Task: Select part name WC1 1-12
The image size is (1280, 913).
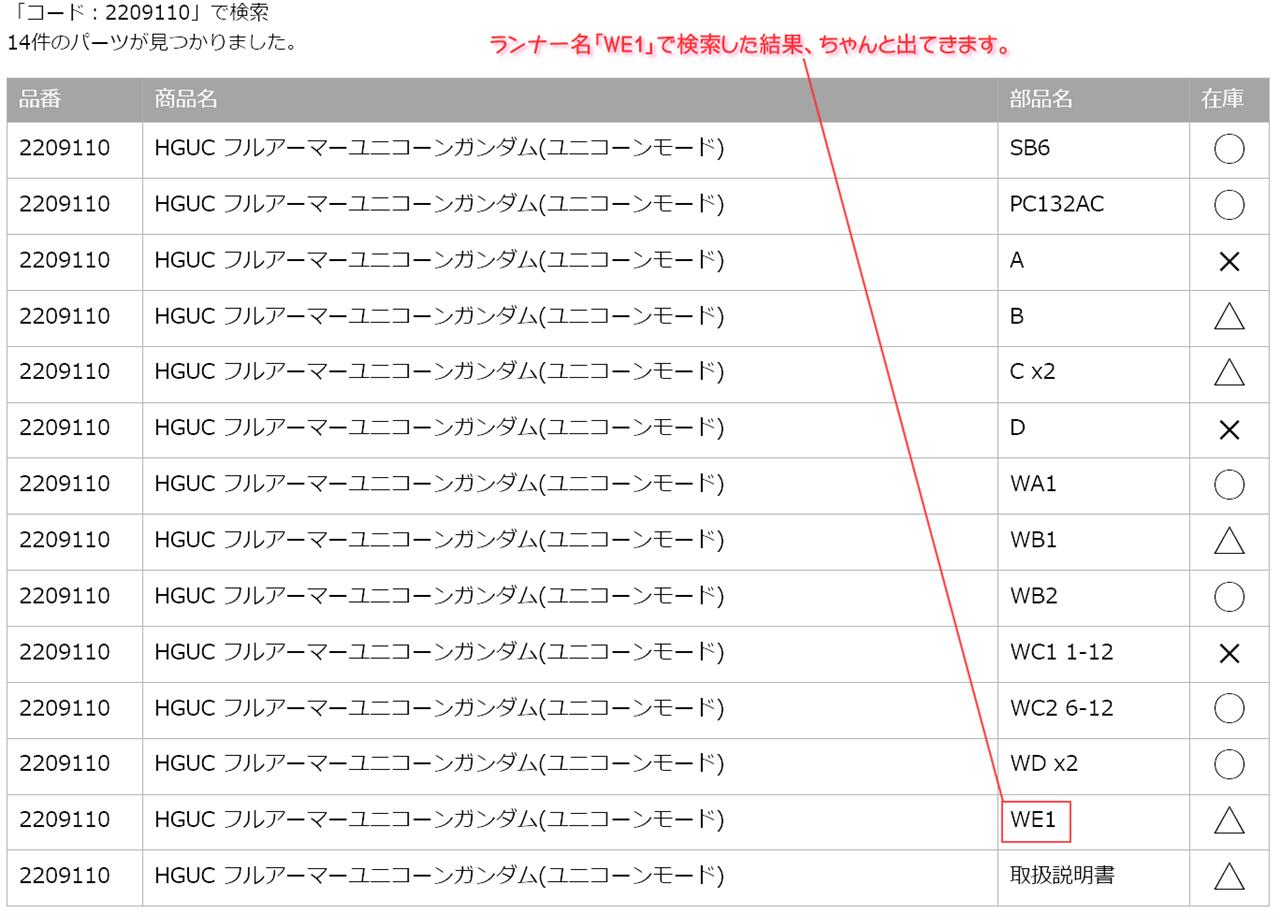Action: 1062,651
